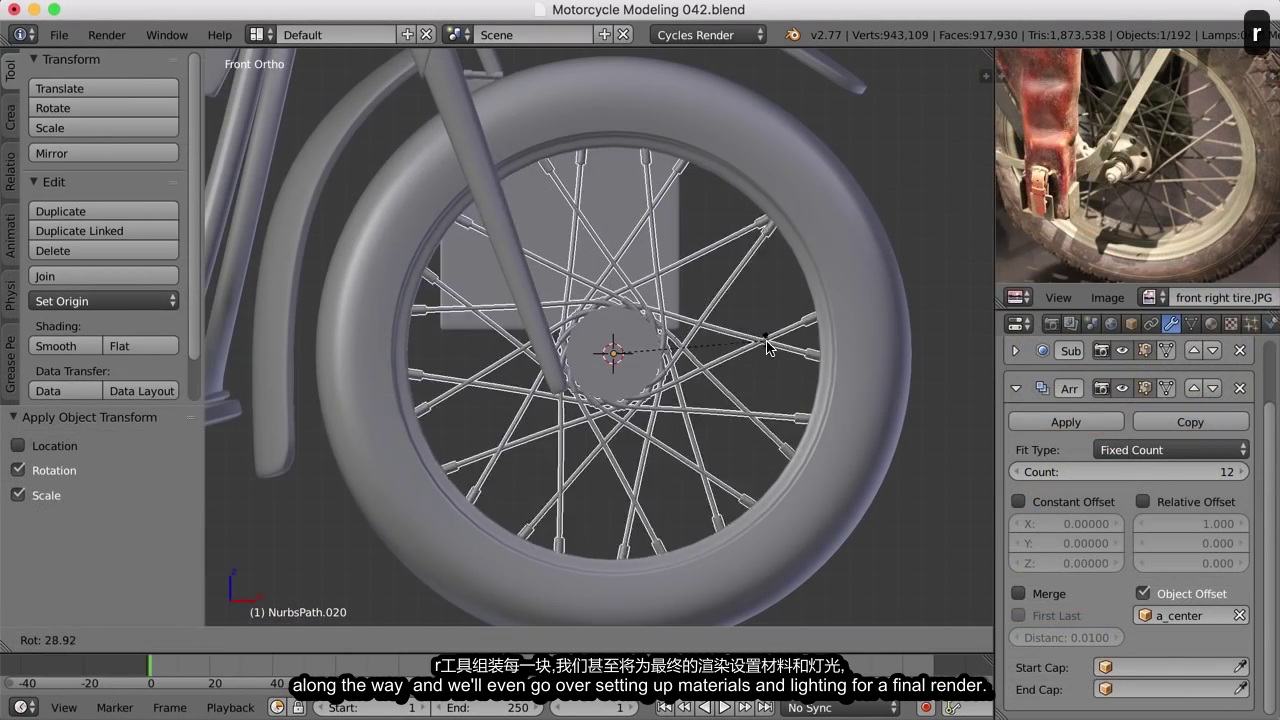Set shading to Smooth
Screen dimensions: 1280x720
(65, 345)
